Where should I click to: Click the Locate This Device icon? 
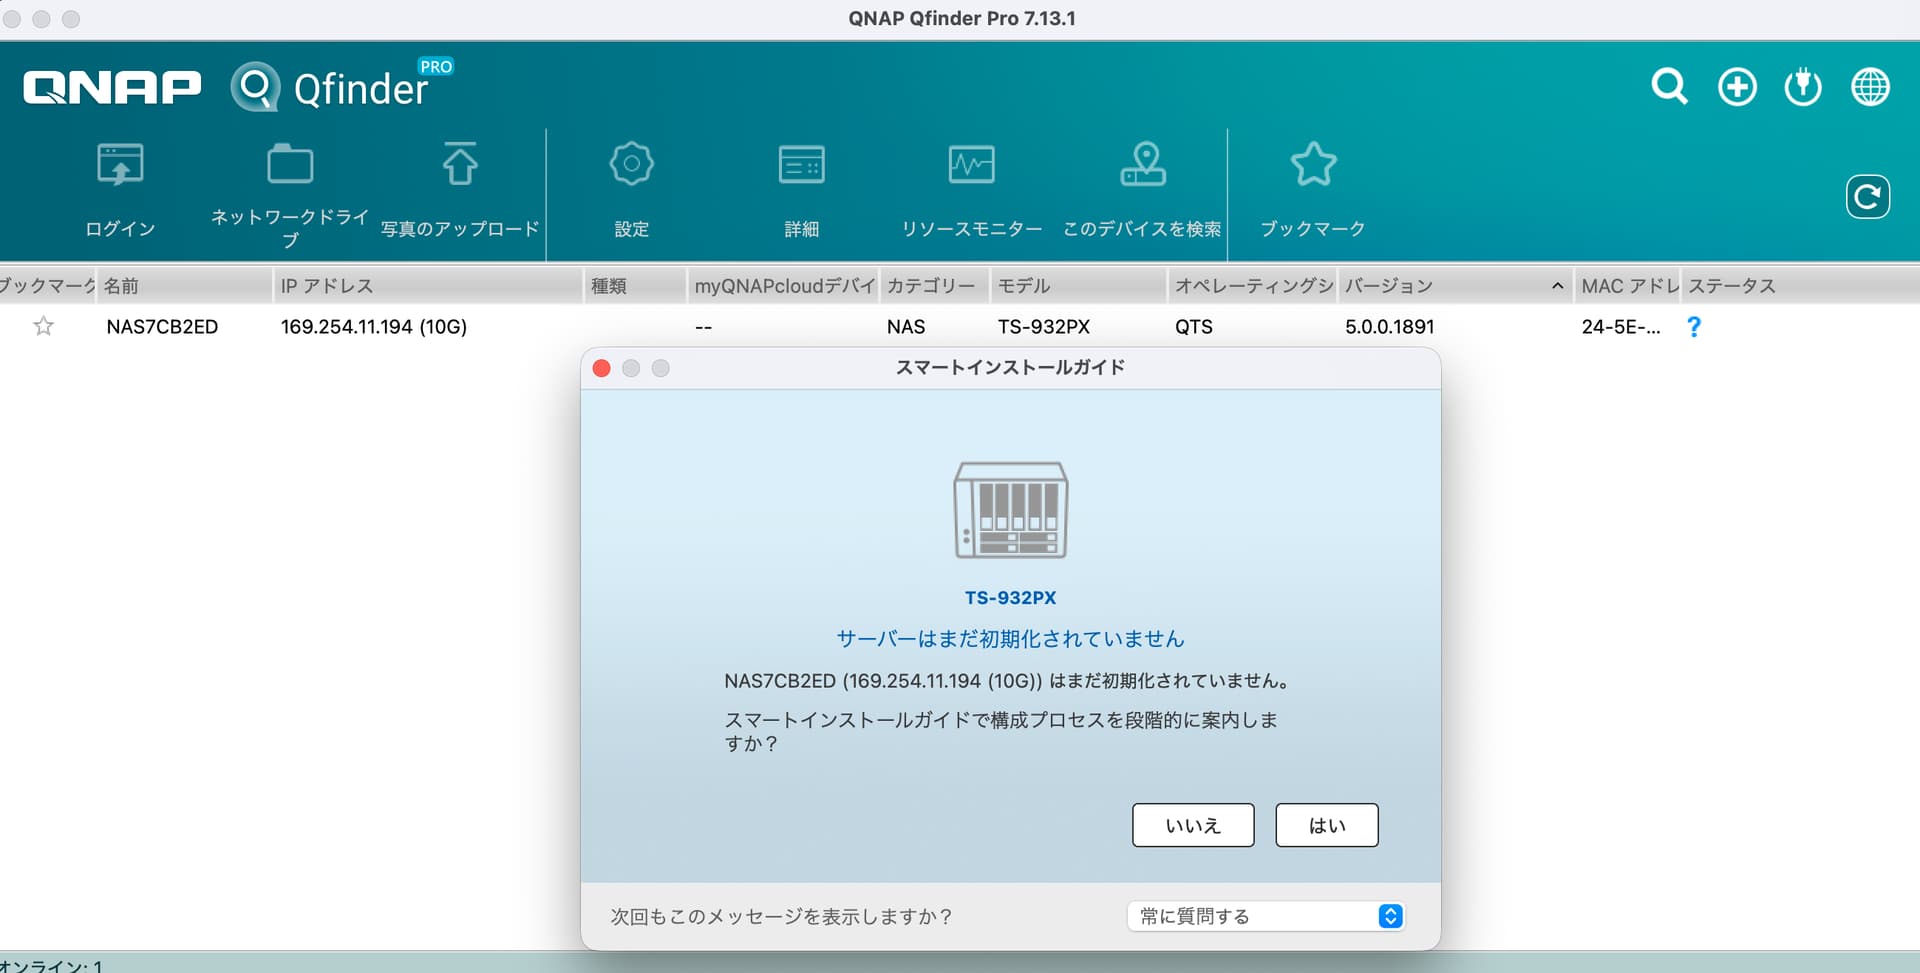[x=1142, y=164]
